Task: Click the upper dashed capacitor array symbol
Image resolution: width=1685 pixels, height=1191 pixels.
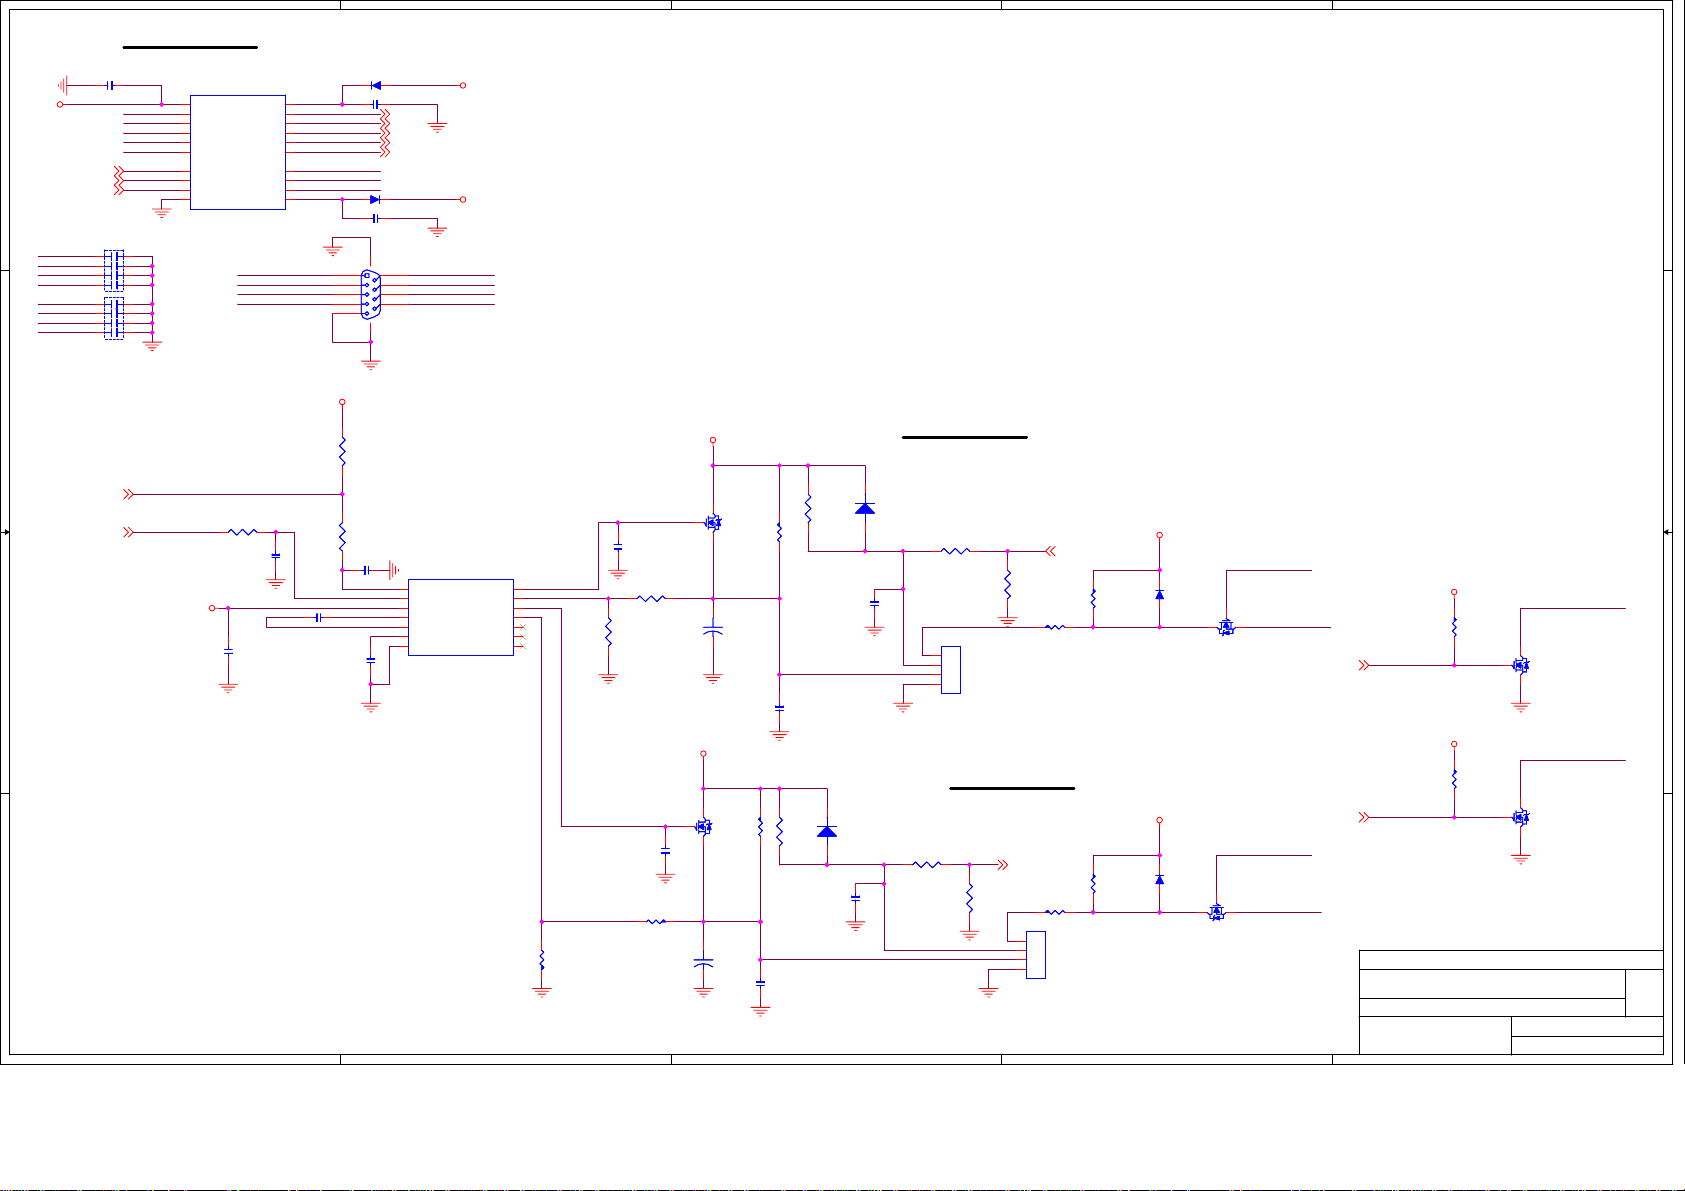Action: pyautogui.click(x=114, y=270)
